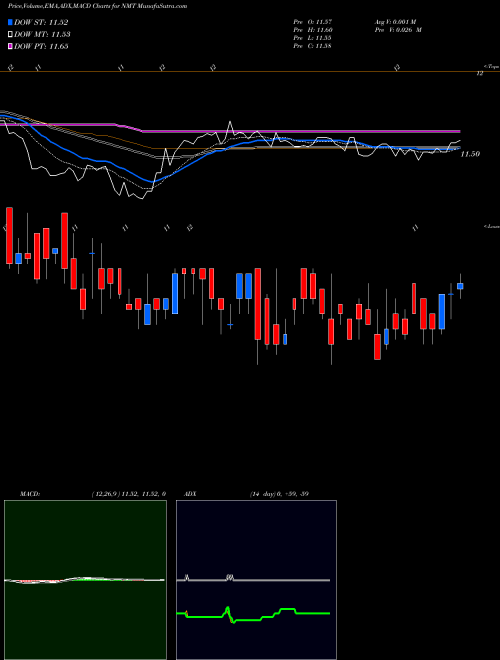Click the 'Pre L: 11.55' low value
This screenshot has width=500, height=660.
(x=313, y=37)
